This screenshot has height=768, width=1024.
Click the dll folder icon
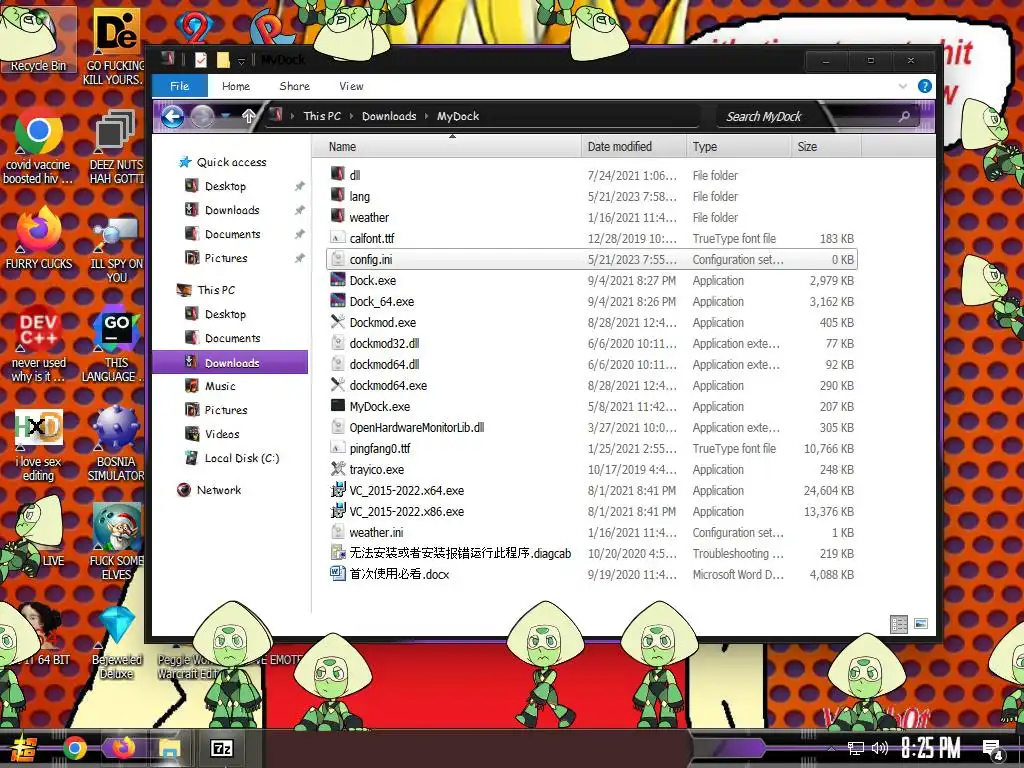click(338, 174)
